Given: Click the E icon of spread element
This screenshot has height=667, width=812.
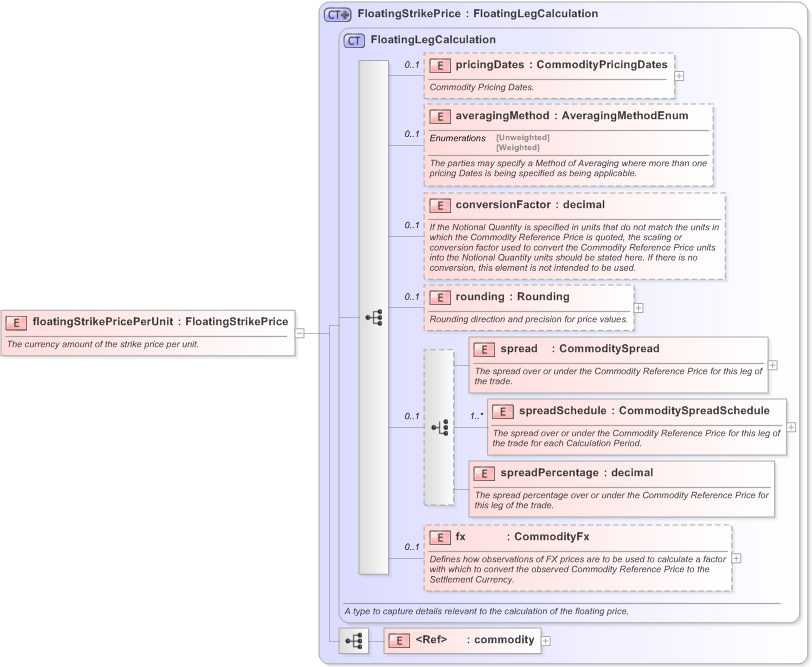Looking at the screenshot, I should click(485, 350).
